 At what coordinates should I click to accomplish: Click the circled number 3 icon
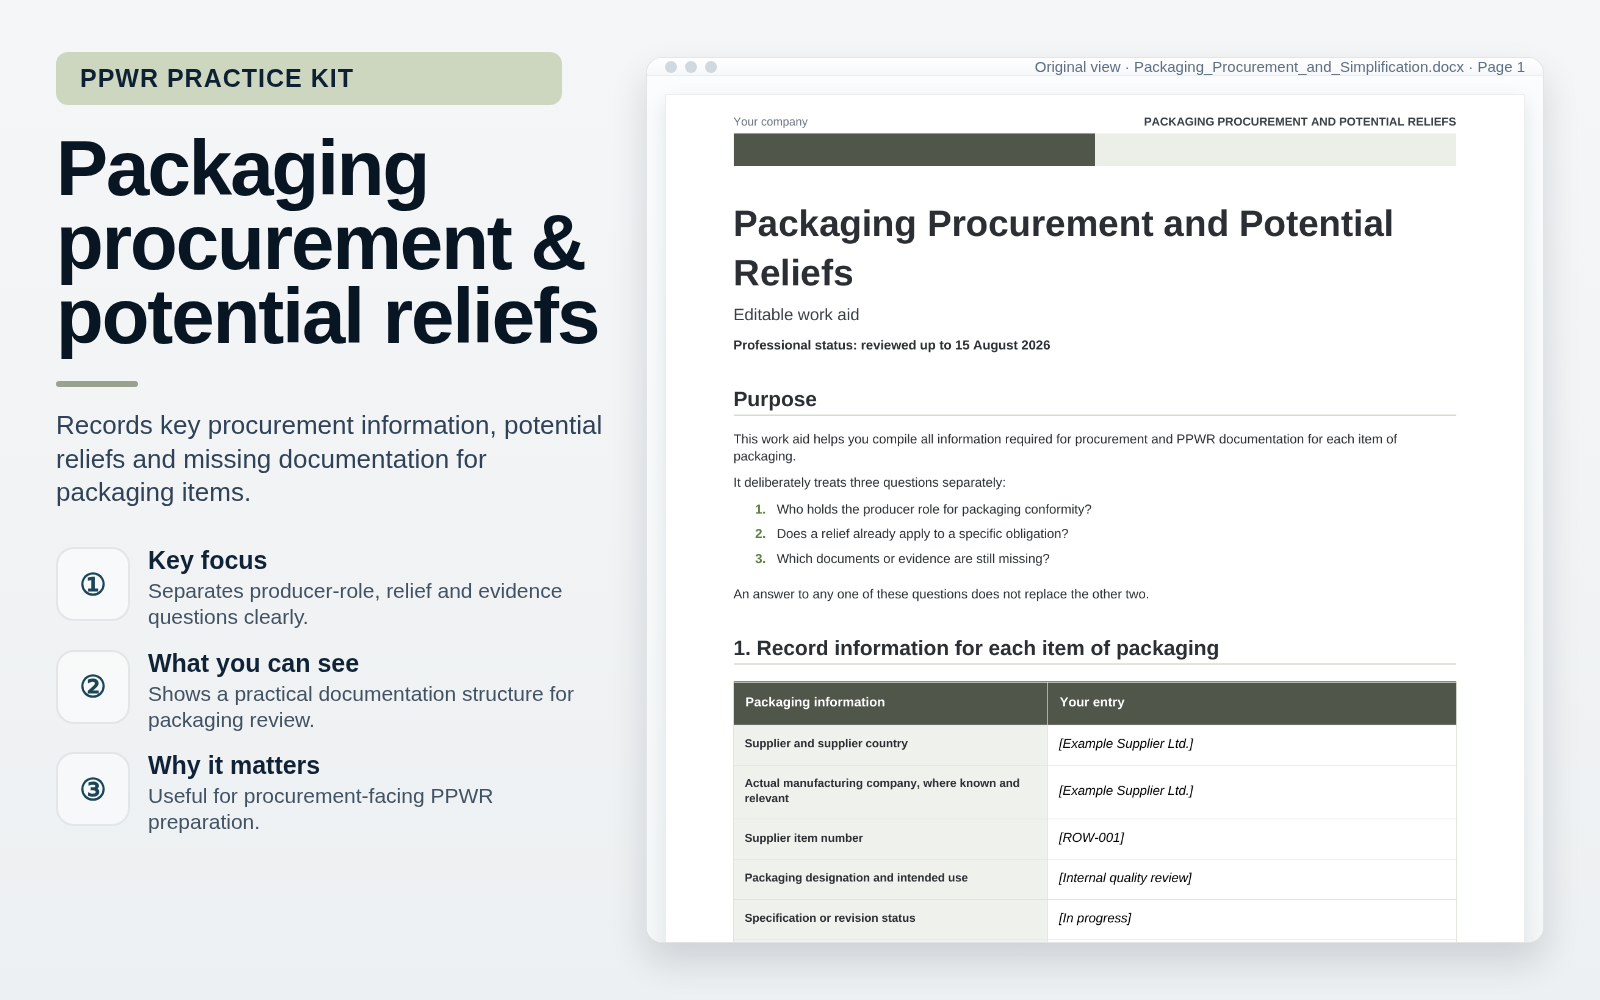point(93,789)
